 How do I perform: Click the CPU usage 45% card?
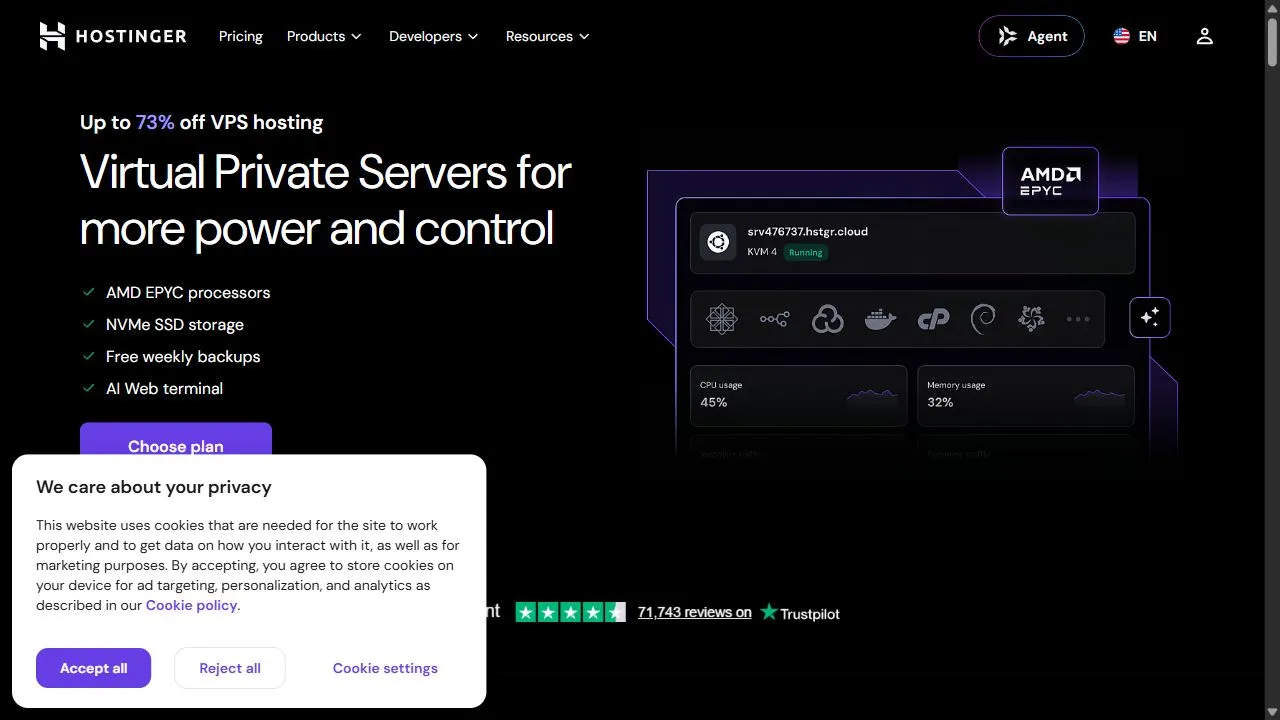pyautogui.click(x=798, y=395)
